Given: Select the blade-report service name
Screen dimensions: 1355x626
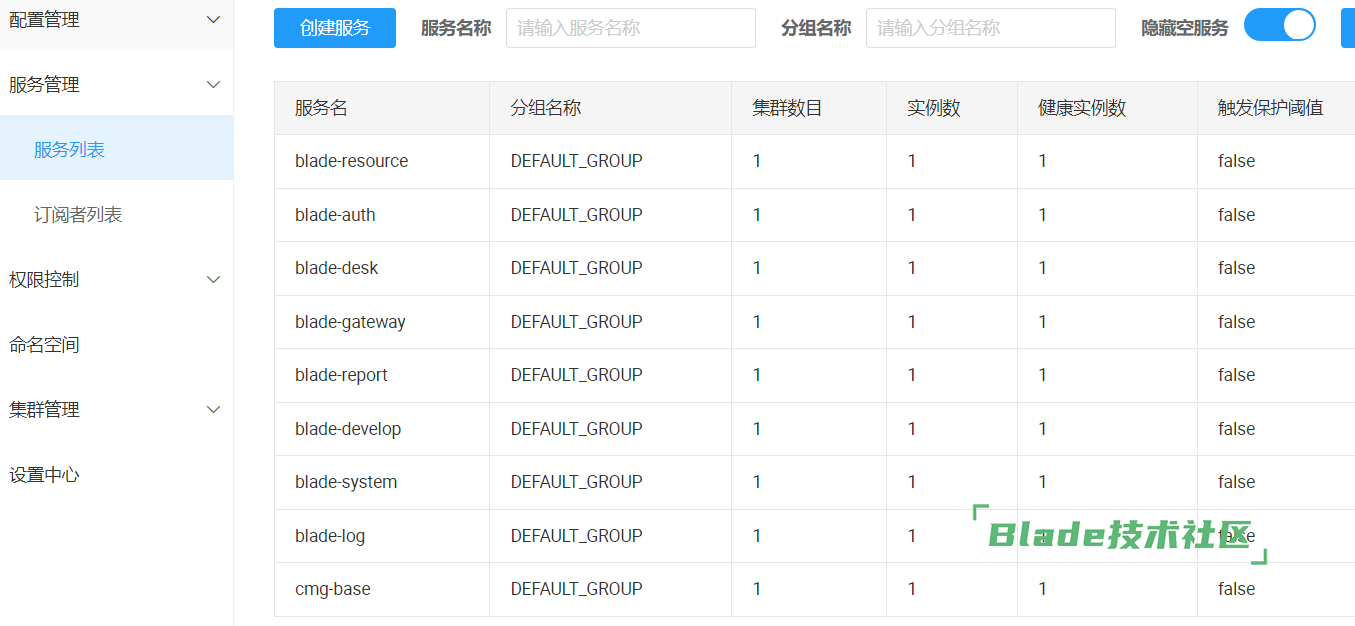Looking at the screenshot, I should pos(341,375).
